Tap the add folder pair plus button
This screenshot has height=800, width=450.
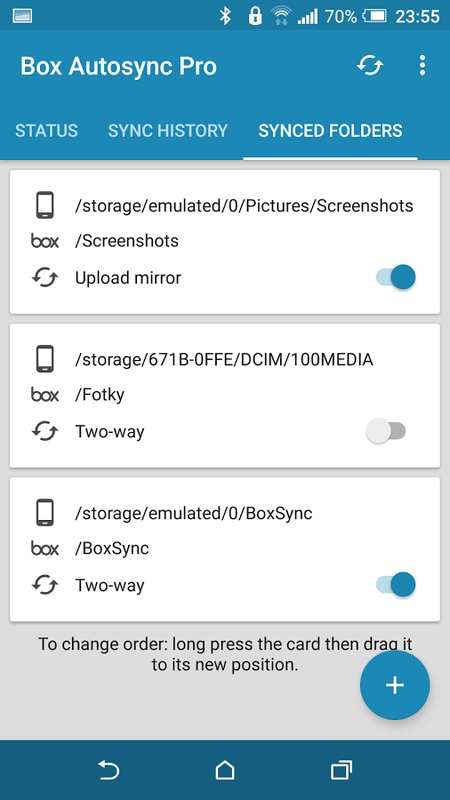coord(395,685)
